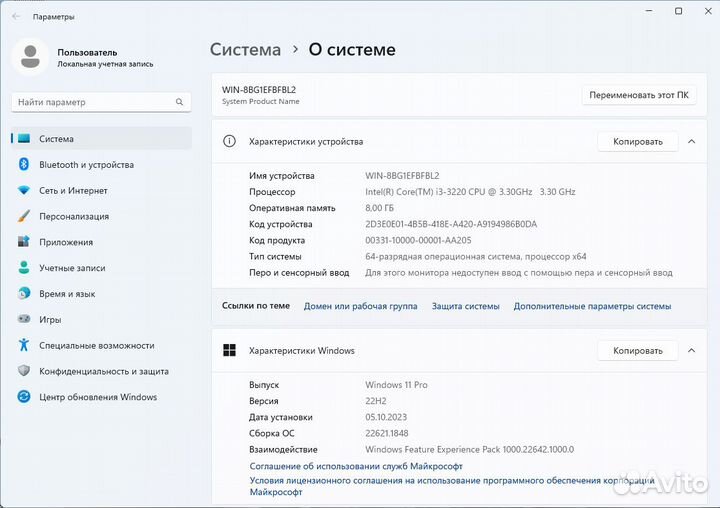Select Учетные записи category
This screenshot has height=508, width=720.
coord(101,267)
